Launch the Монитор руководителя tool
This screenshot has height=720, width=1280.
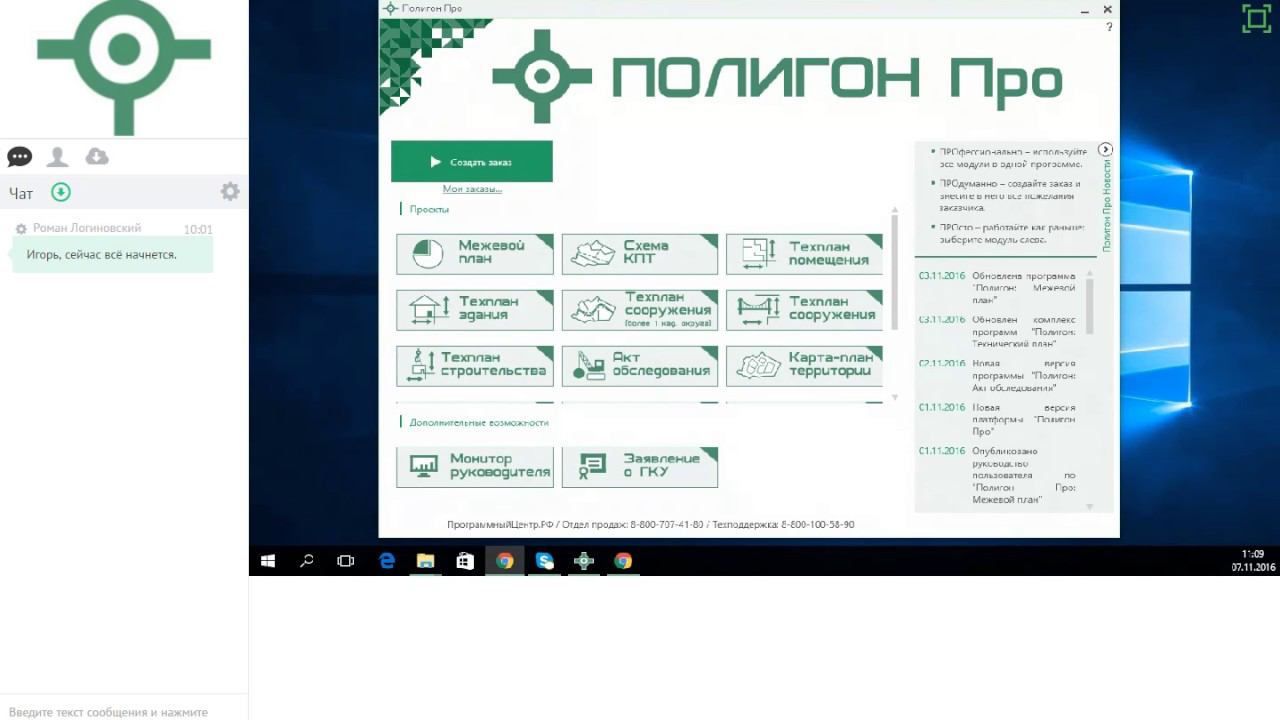(x=474, y=467)
